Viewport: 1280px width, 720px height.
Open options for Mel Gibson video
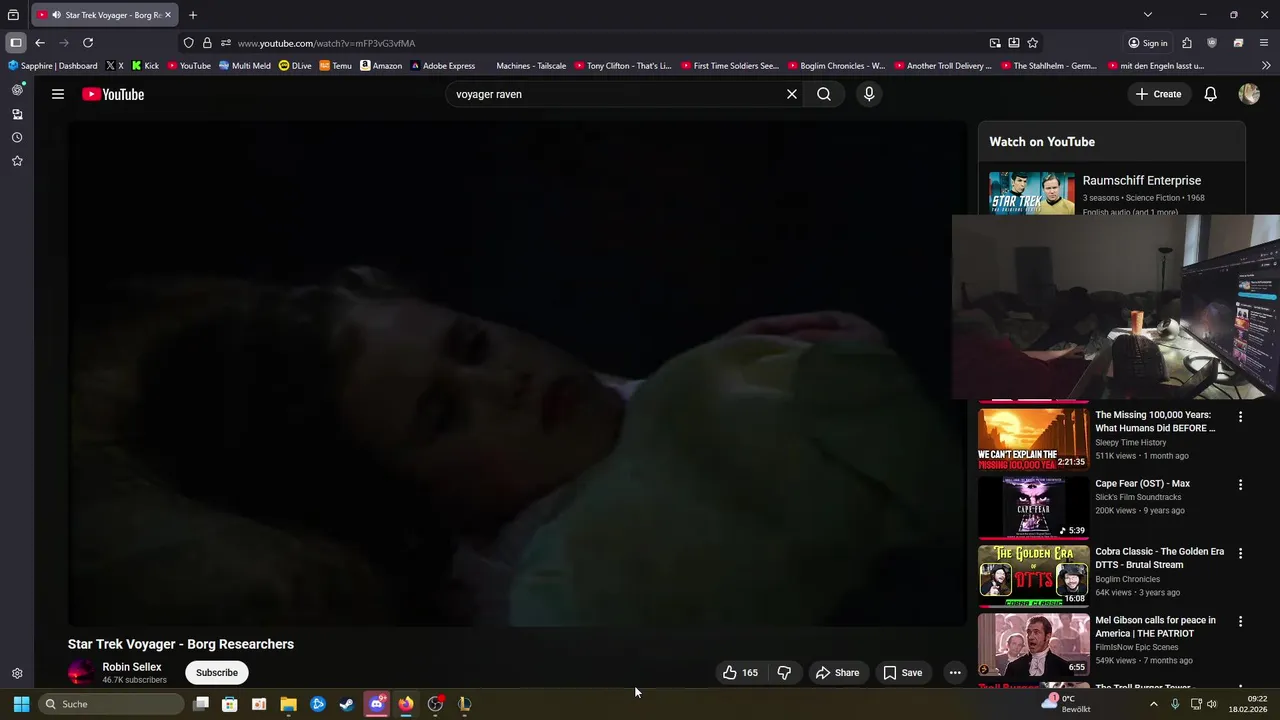(1240, 621)
